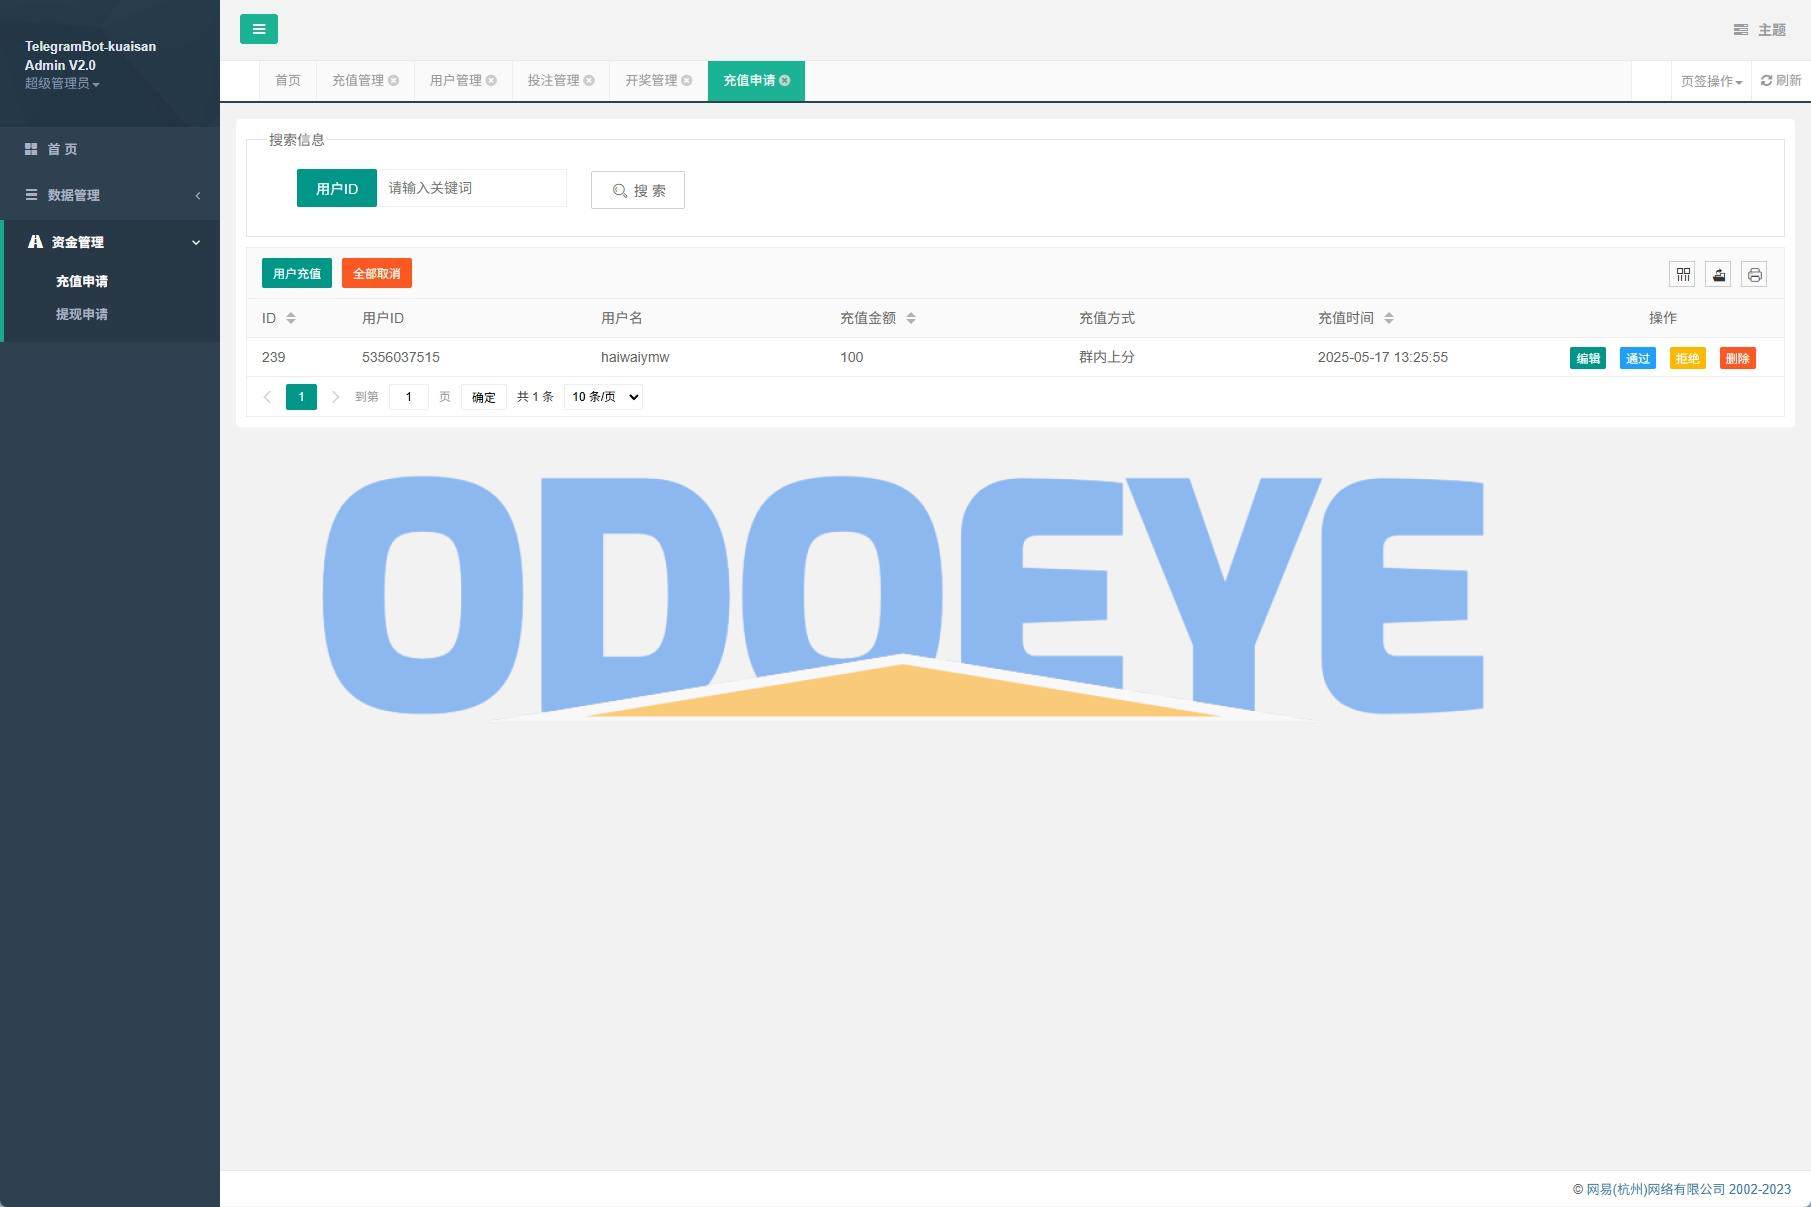Focus the 请输入关键词 search input
This screenshot has width=1811, height=1207.
point(472,188)
